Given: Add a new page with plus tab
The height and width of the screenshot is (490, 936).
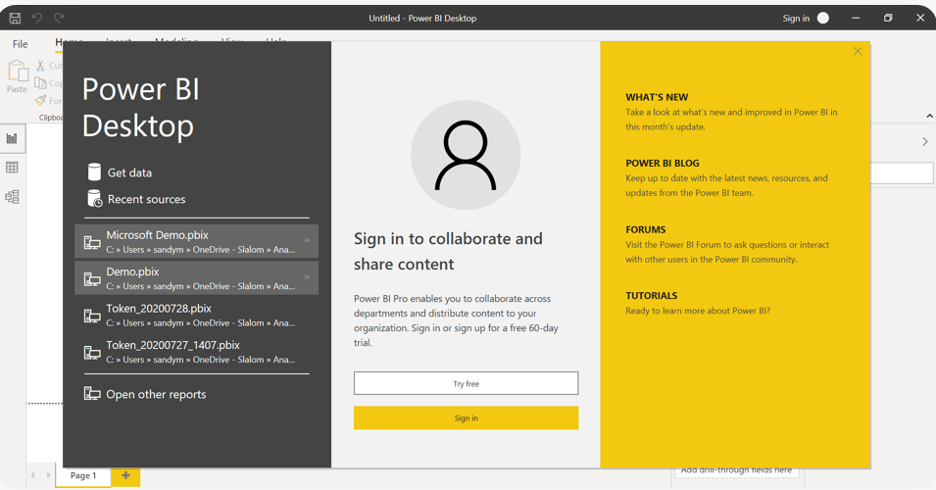Looking at the screenshot, I should [126, 476].
